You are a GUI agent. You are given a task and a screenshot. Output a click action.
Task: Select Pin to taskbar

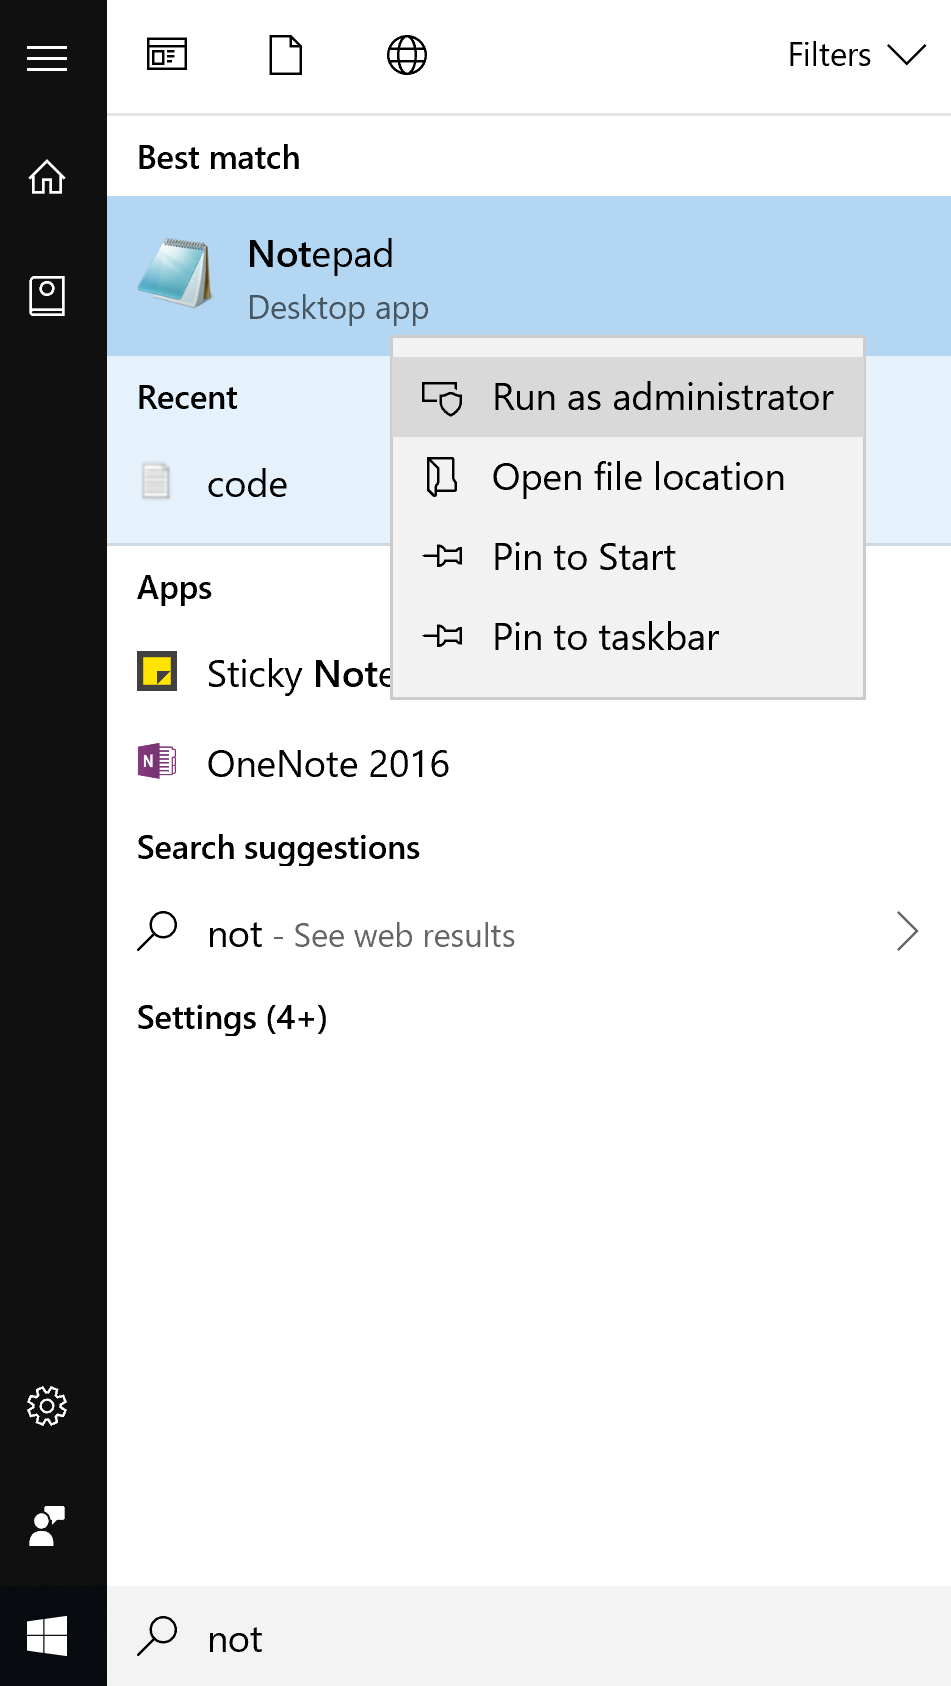tap(628, 637)
